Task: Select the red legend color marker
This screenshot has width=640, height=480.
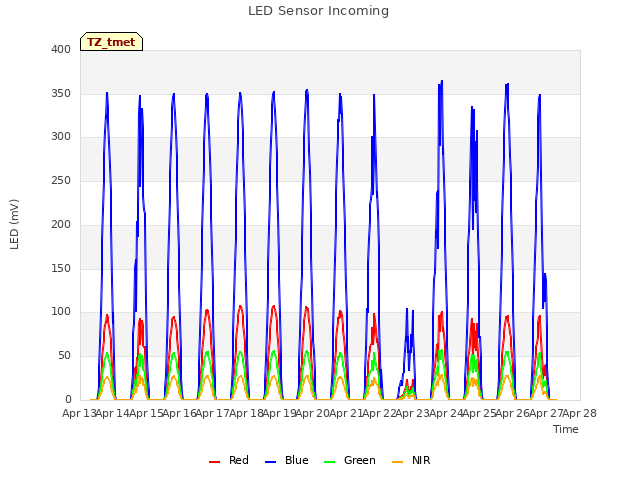Action: (x=214, y=462)
